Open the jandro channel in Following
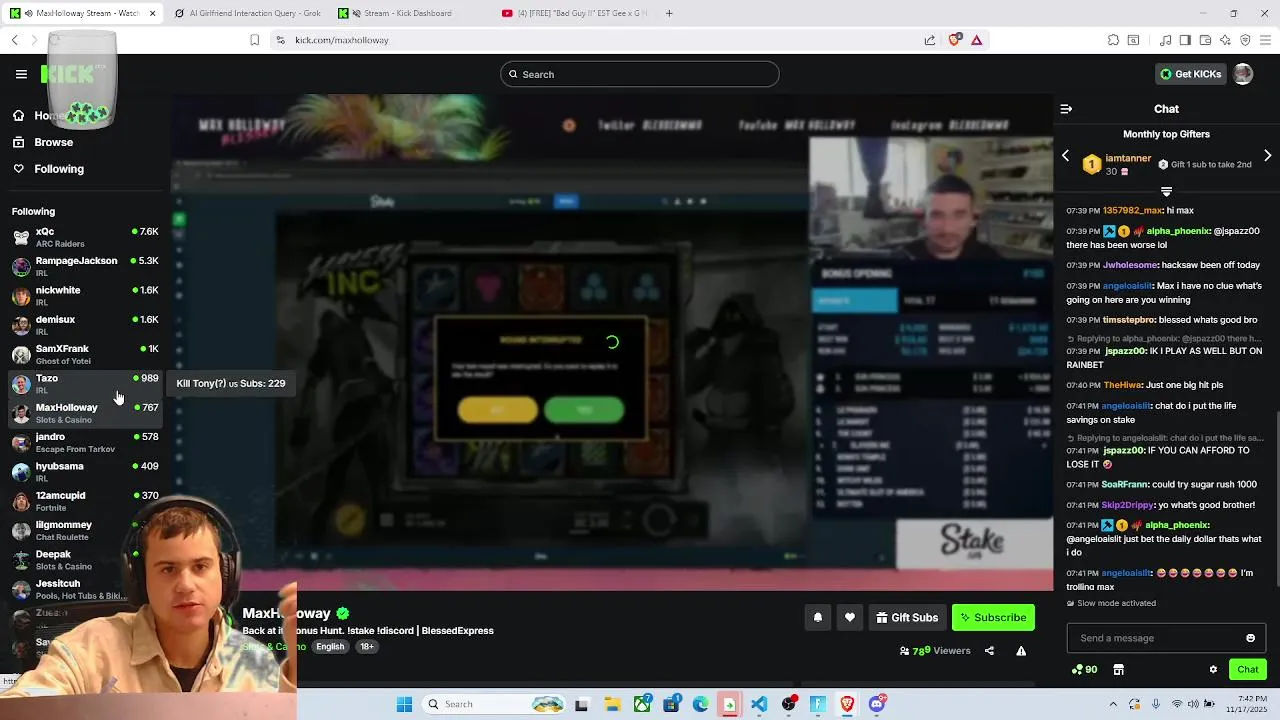The image size is (1280, 720). (84, 442)
